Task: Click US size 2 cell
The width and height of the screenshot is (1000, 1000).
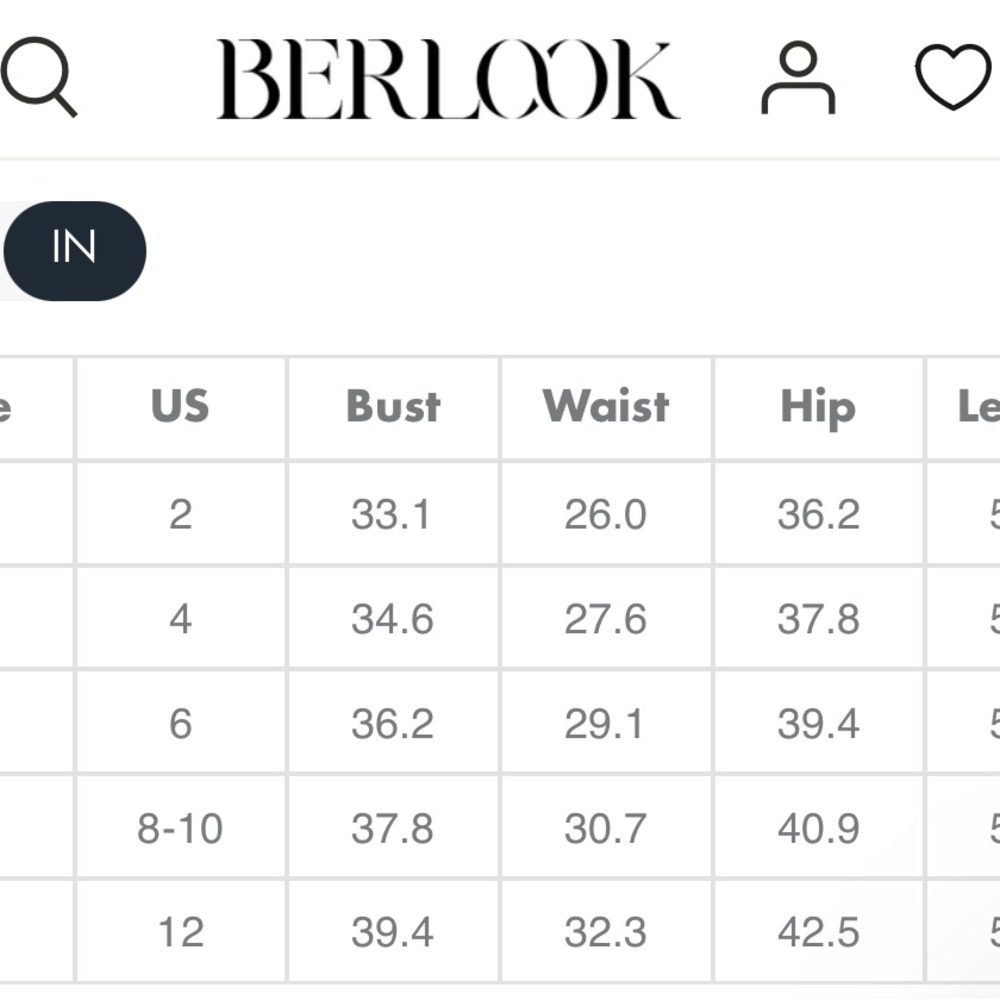Action: [x=180, y=514]
